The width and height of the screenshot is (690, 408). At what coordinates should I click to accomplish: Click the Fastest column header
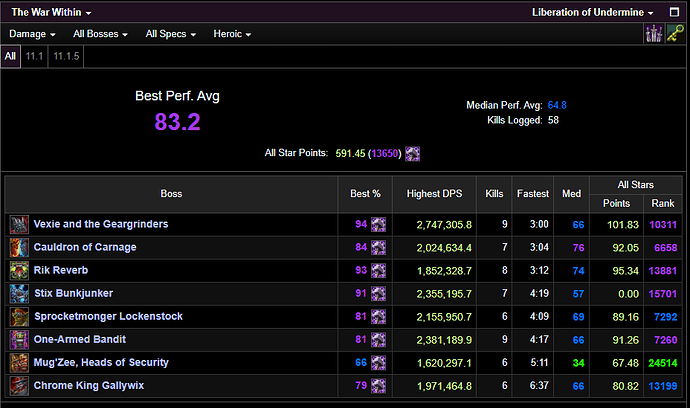tap(533, 194)
